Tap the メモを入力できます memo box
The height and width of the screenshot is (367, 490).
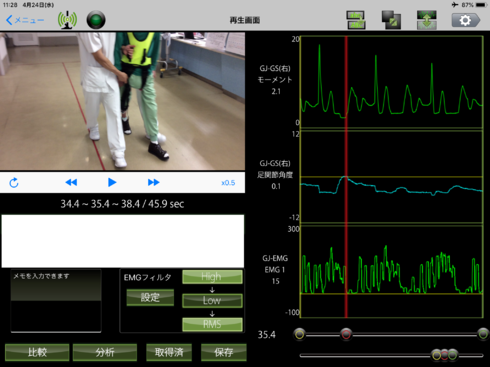[56, 301]
